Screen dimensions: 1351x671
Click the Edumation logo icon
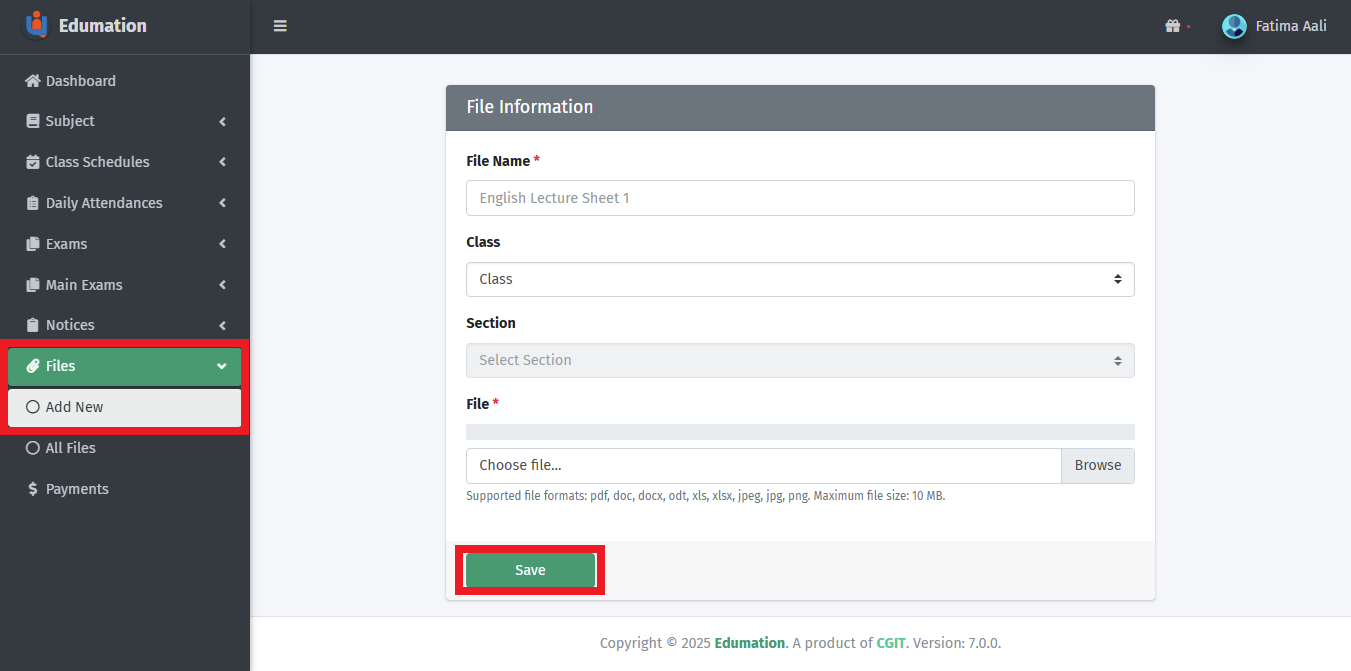(36, 25)
